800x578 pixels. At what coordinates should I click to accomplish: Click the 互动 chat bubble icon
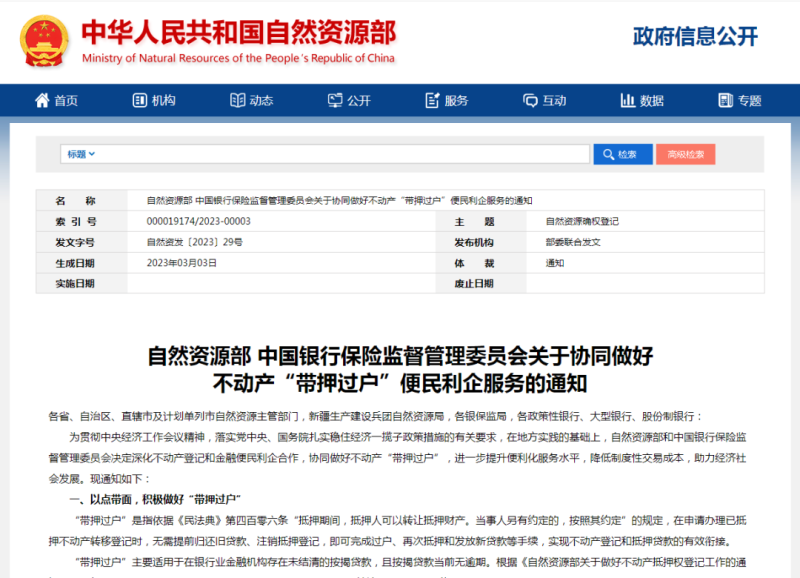click(530, 100)
